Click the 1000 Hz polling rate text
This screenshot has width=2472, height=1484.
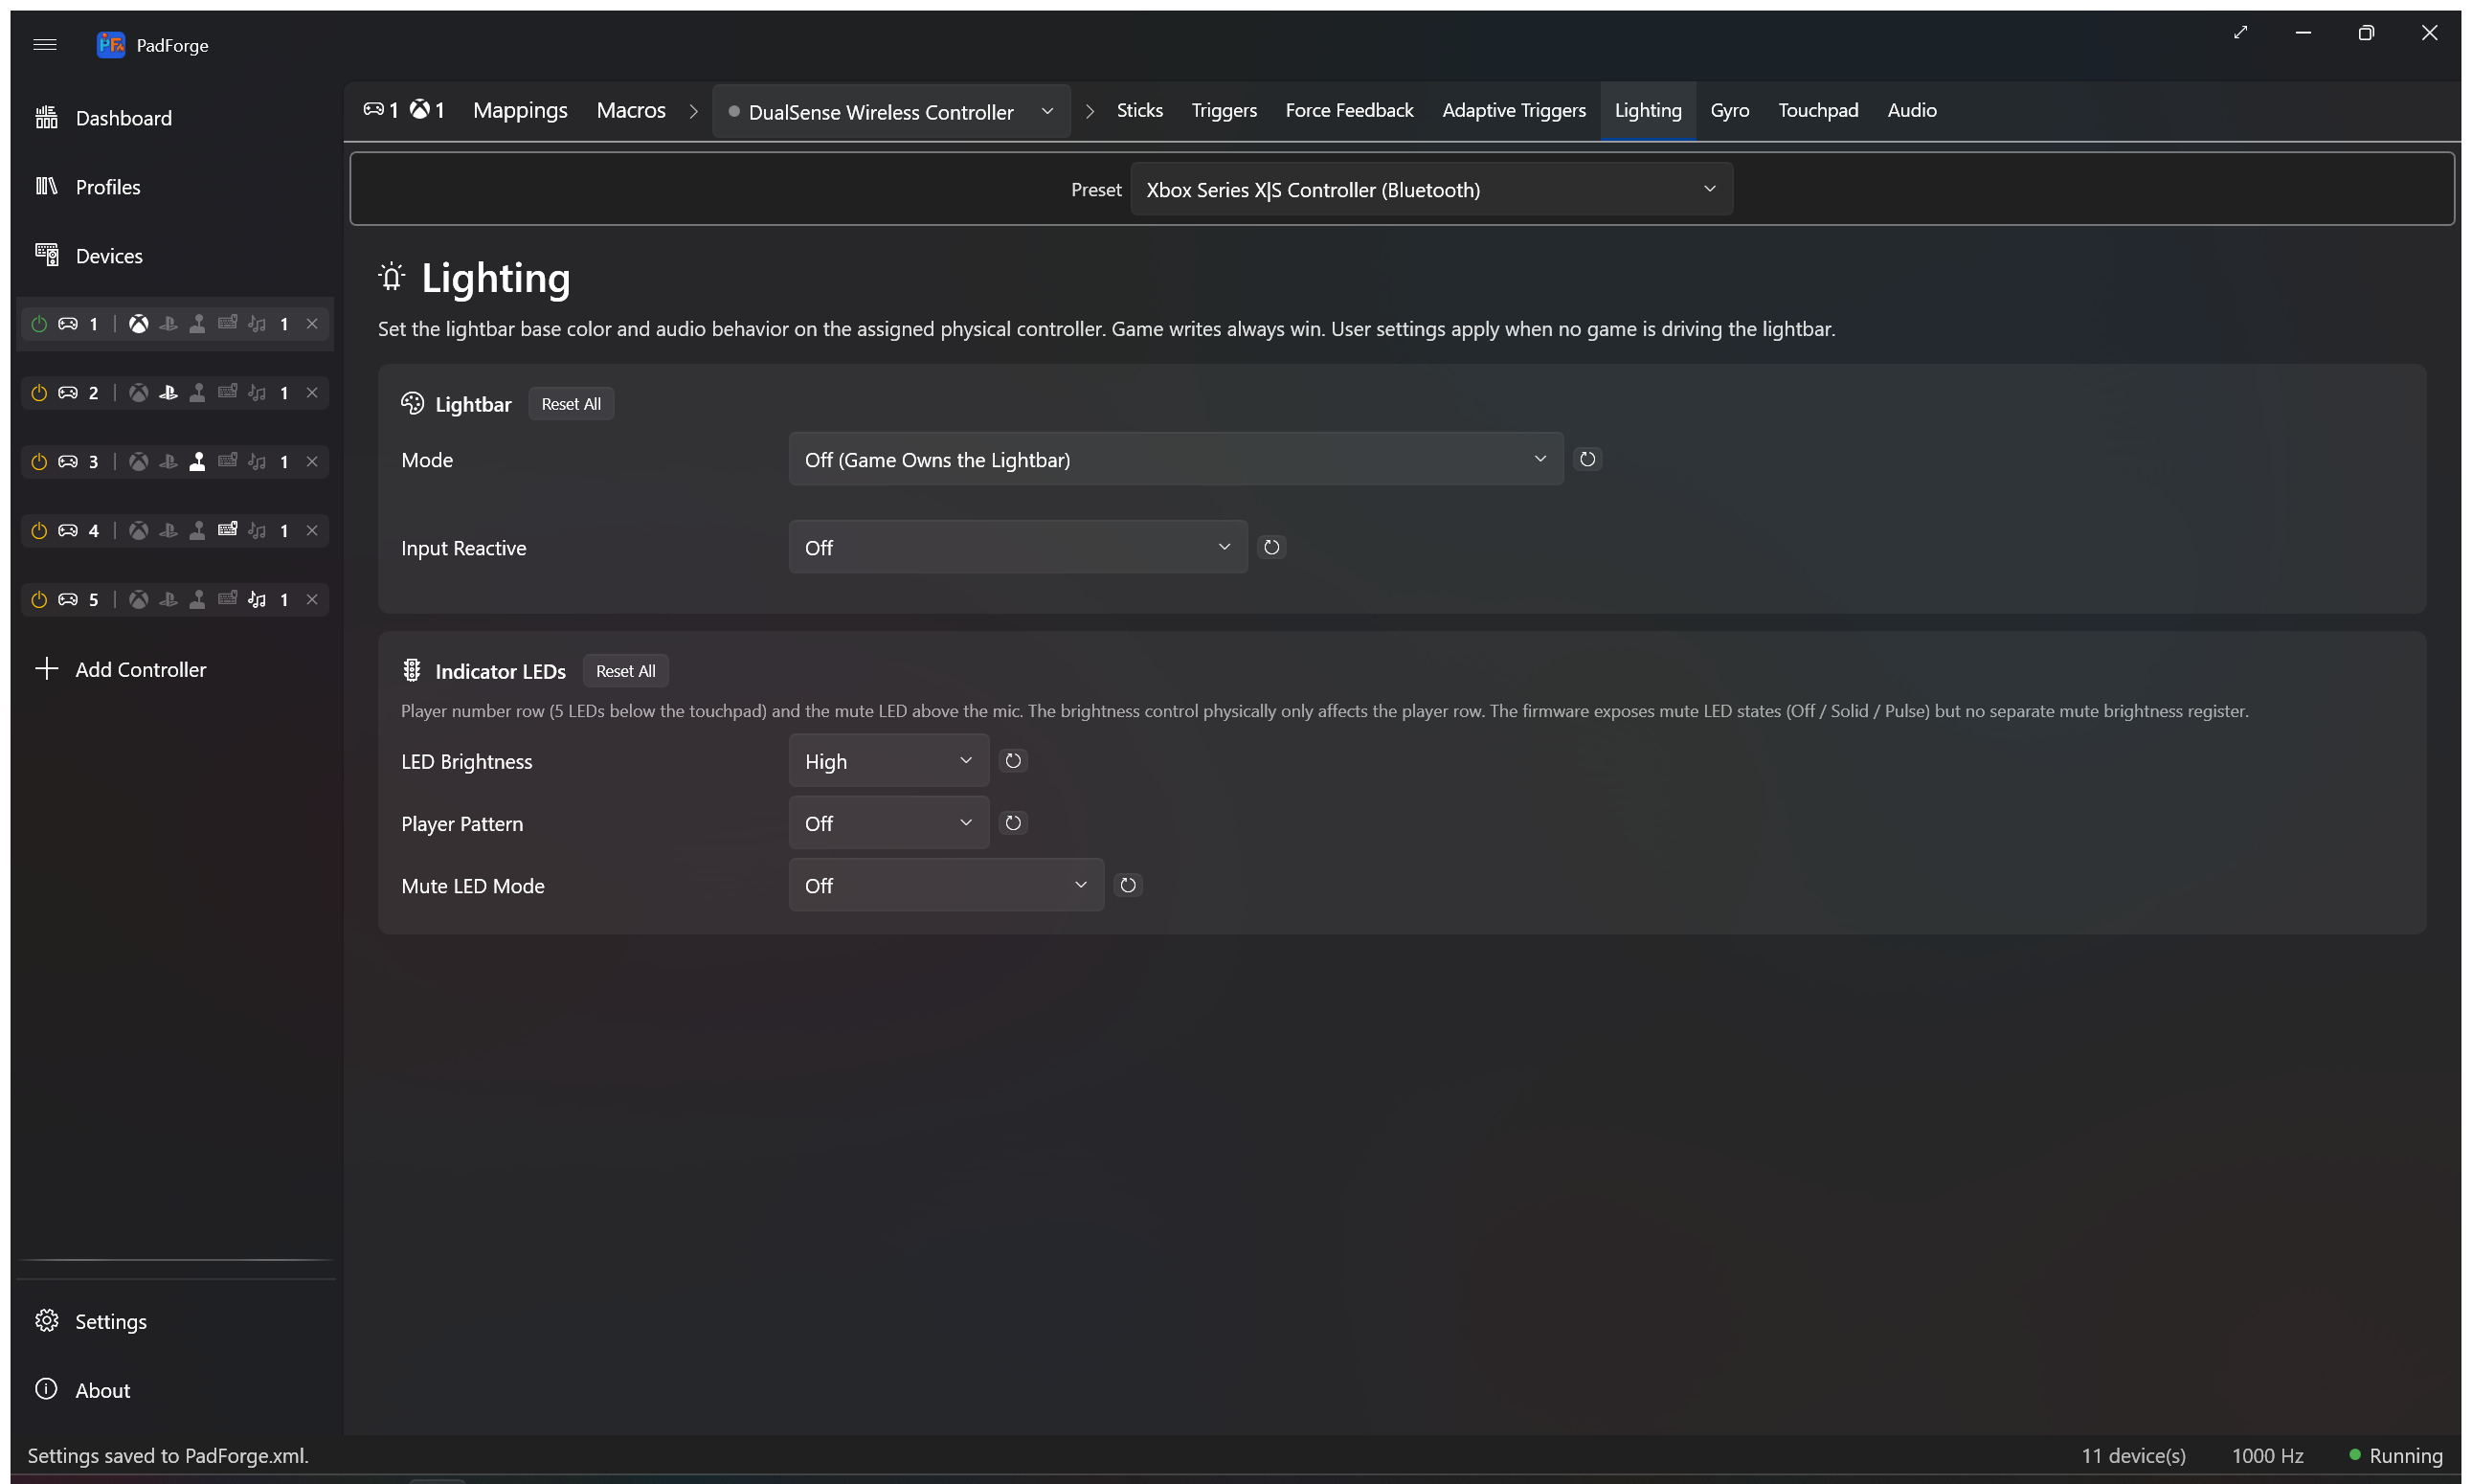pyautogui.click(x=2267, y=1455)
